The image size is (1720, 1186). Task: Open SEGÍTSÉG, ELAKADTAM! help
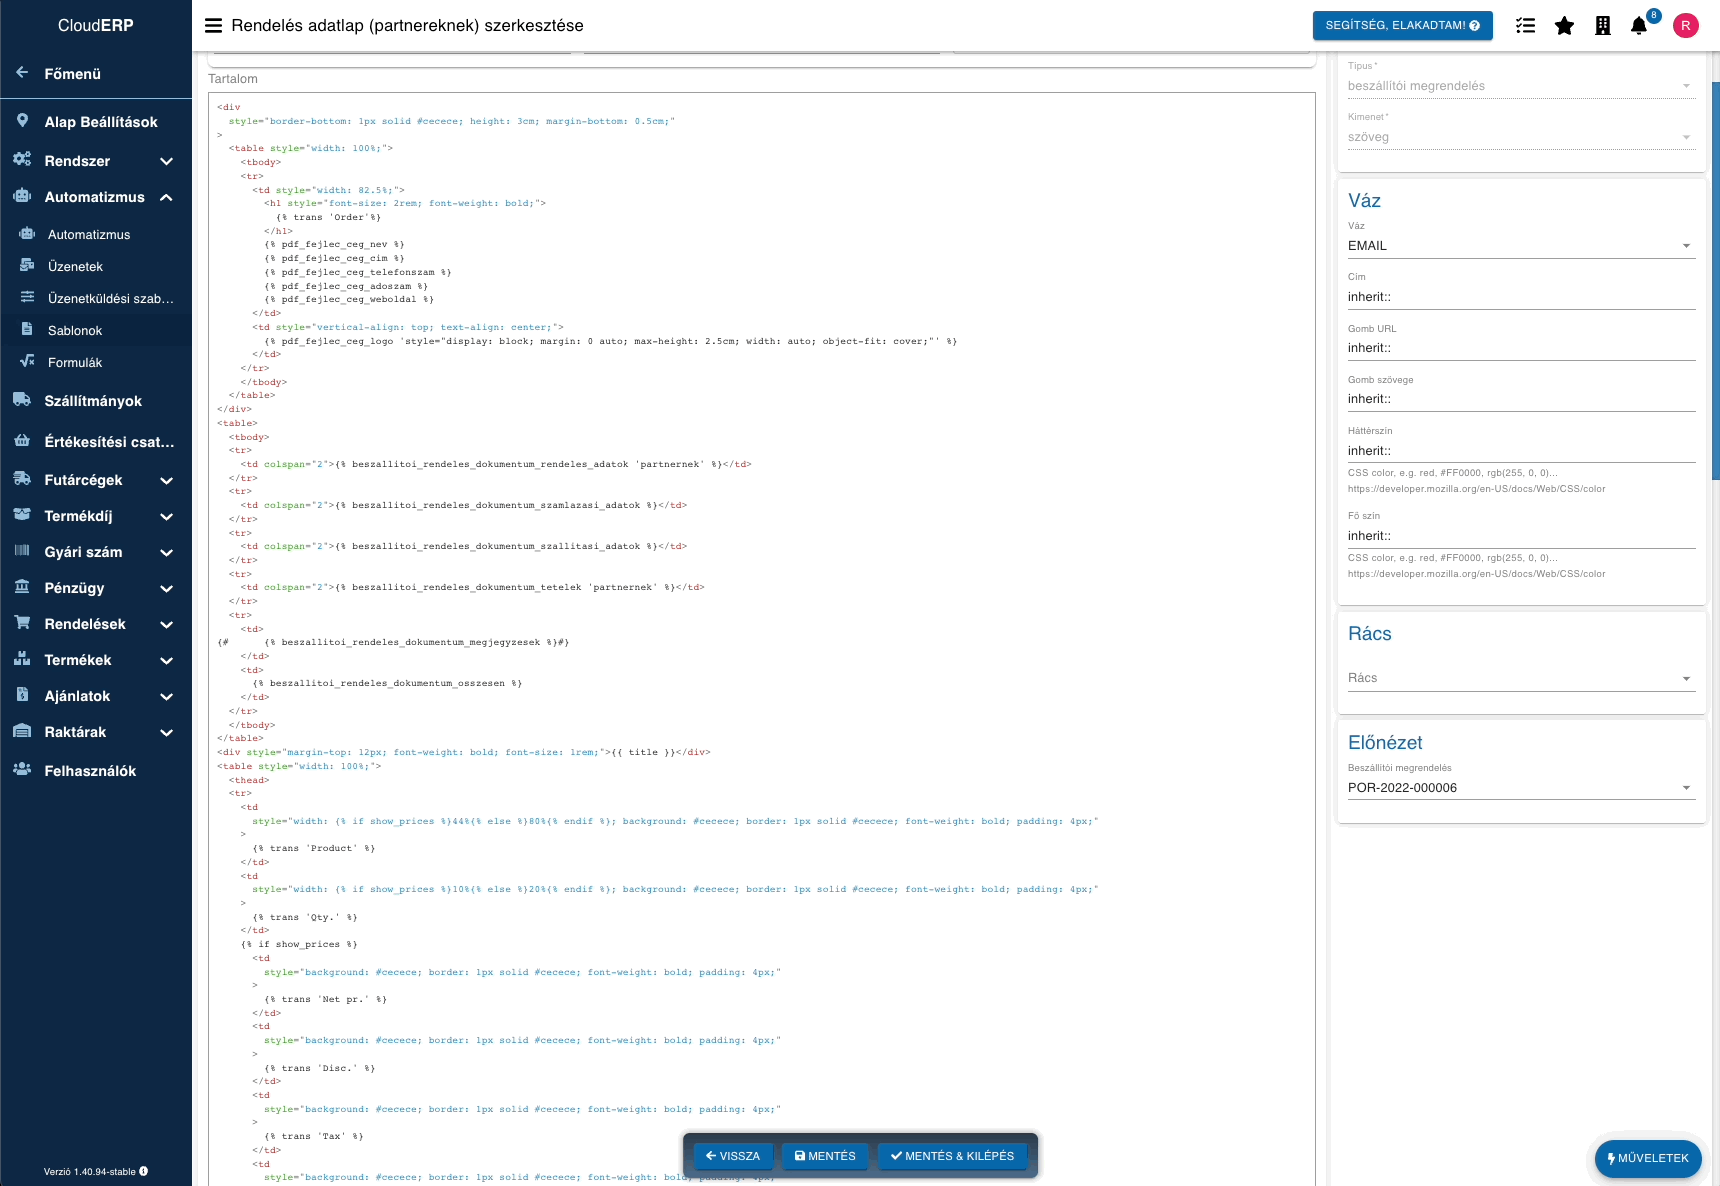click(x=1402, y=26)
